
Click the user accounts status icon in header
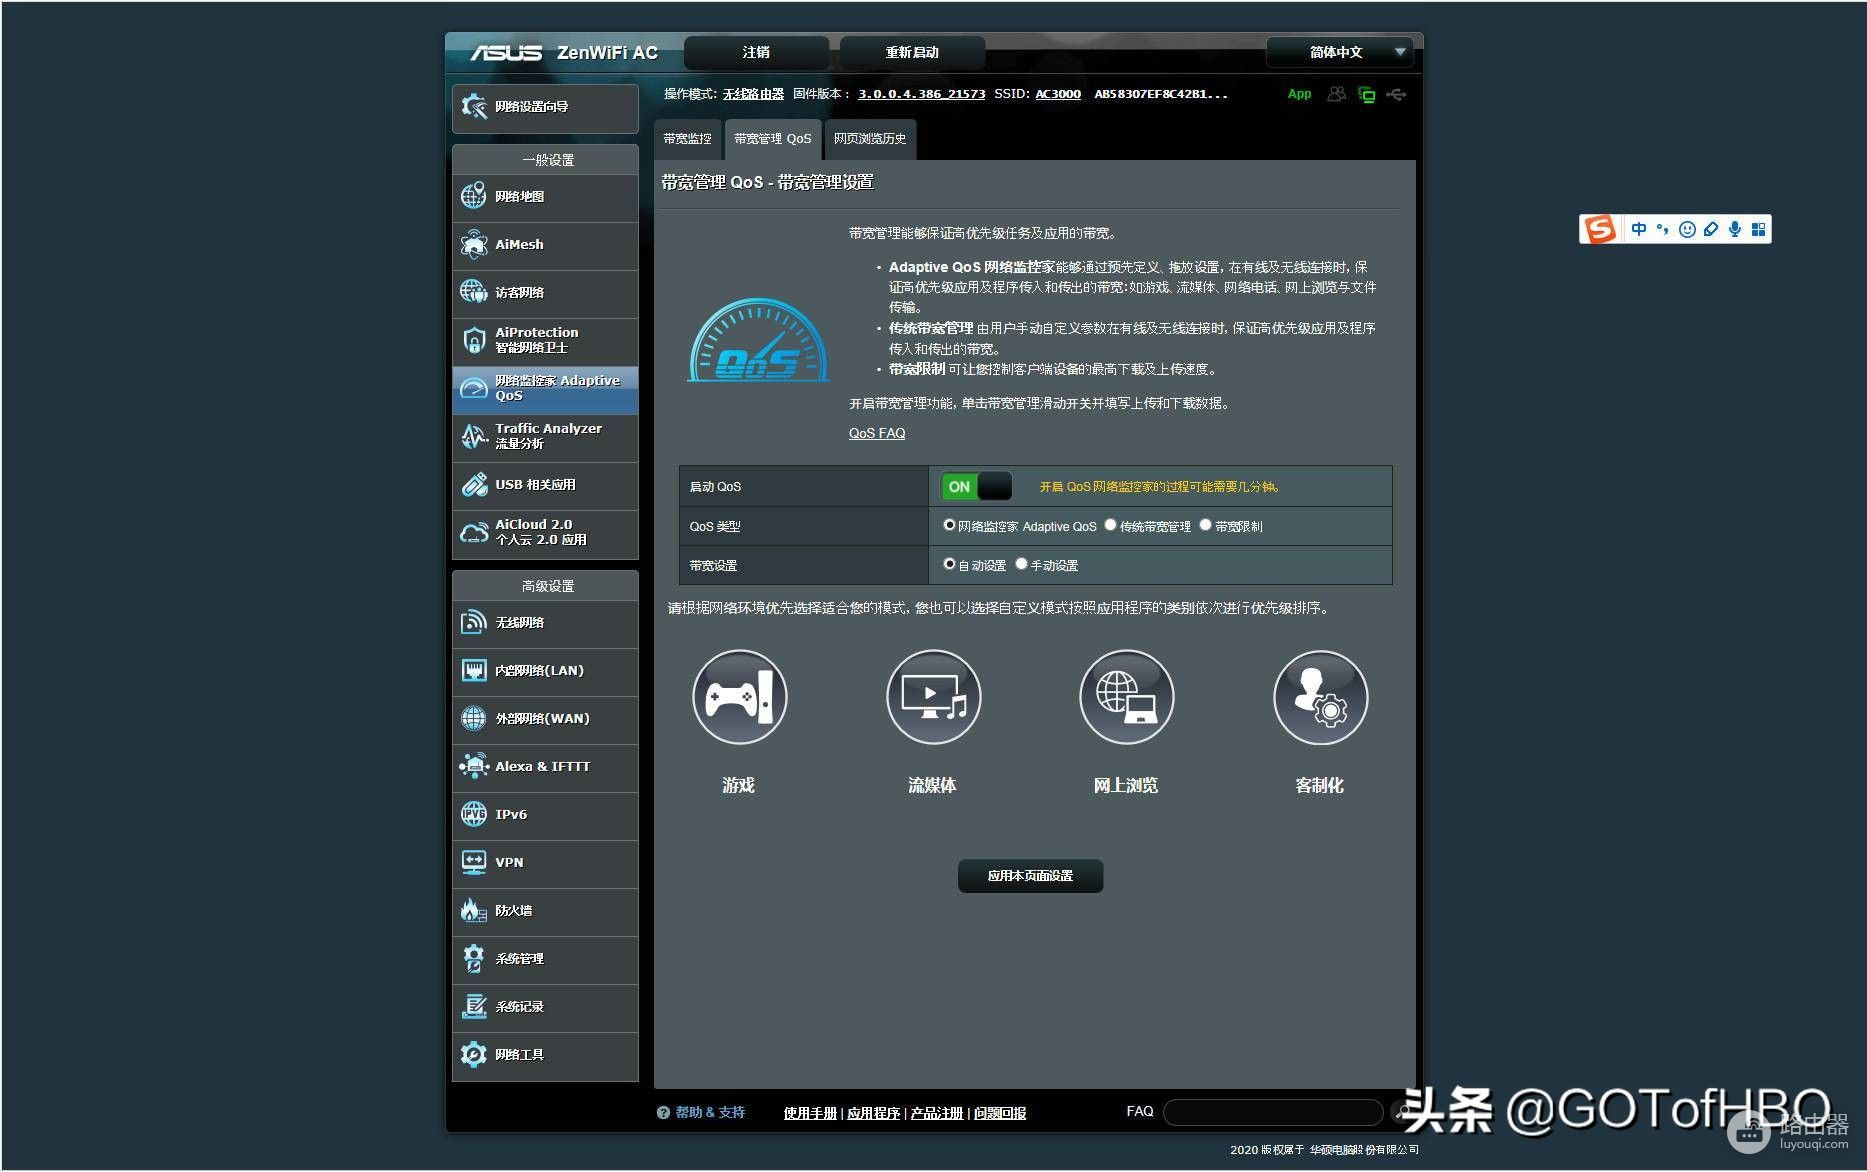pyautogui.click(x=1336, y=94)
